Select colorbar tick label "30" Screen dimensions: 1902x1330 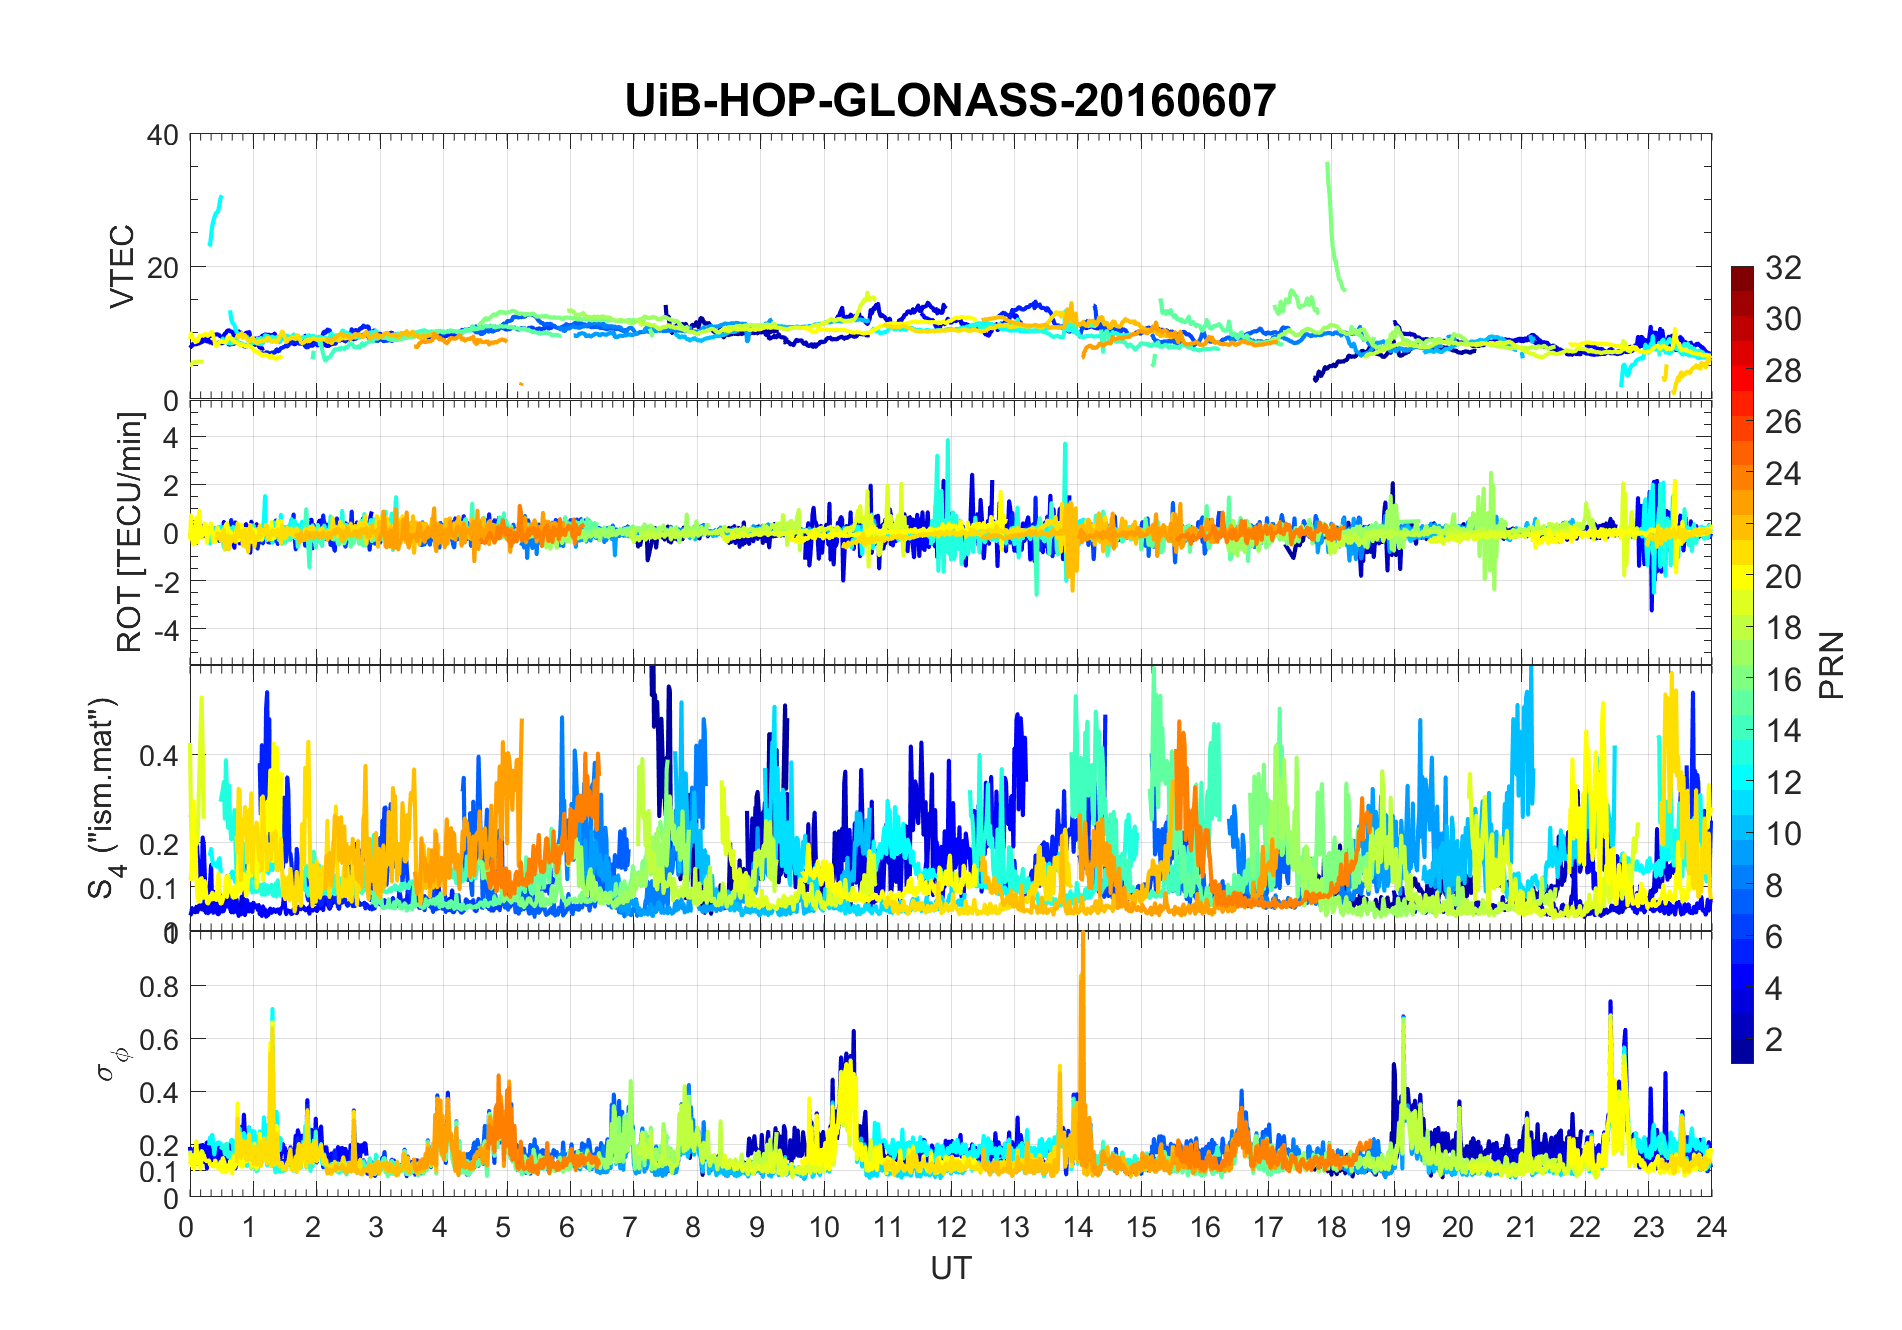[x=1783, y=319]
